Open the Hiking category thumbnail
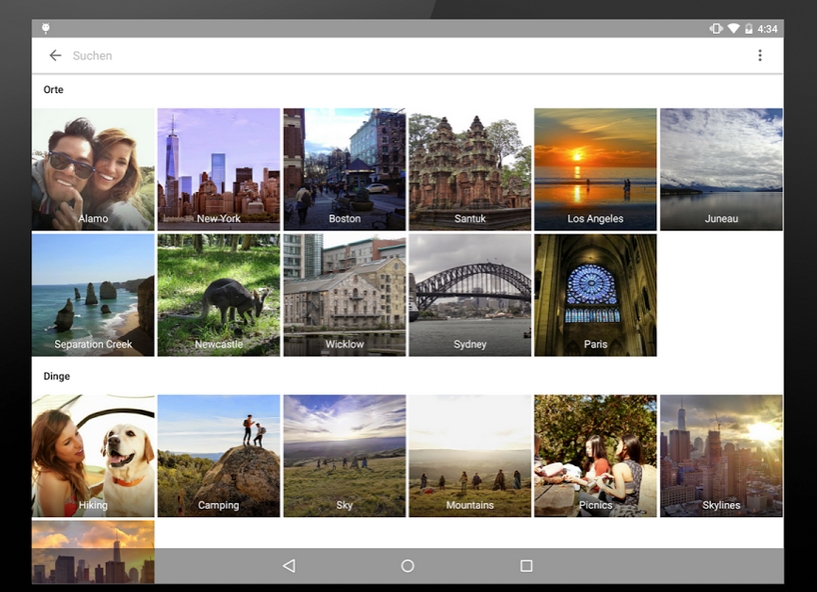The width and height of the screenshot is (817, 592). 93,456
